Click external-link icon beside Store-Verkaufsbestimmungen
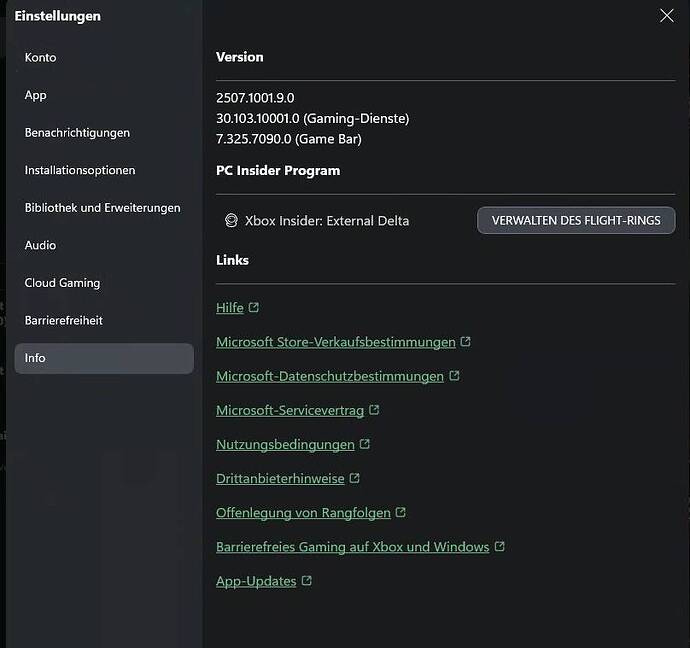 466,341
